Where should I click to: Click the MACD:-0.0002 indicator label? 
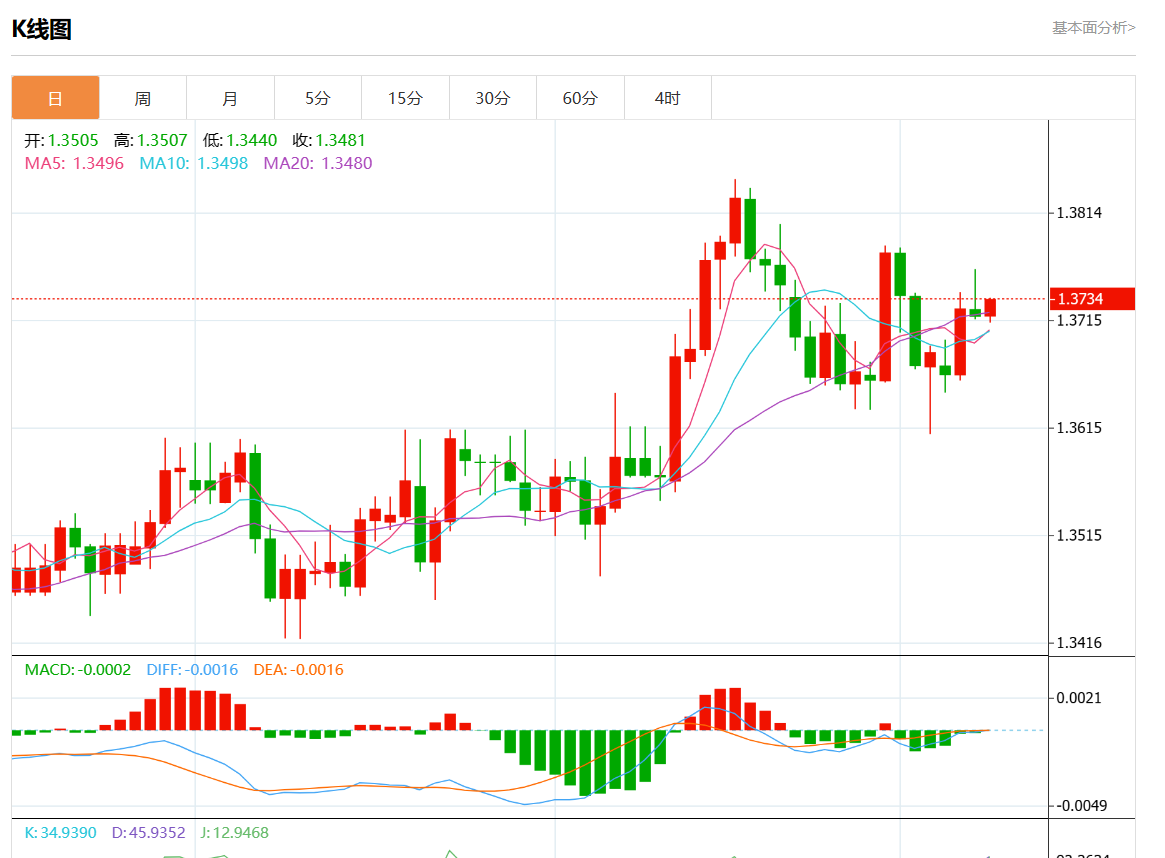(77, 670)
